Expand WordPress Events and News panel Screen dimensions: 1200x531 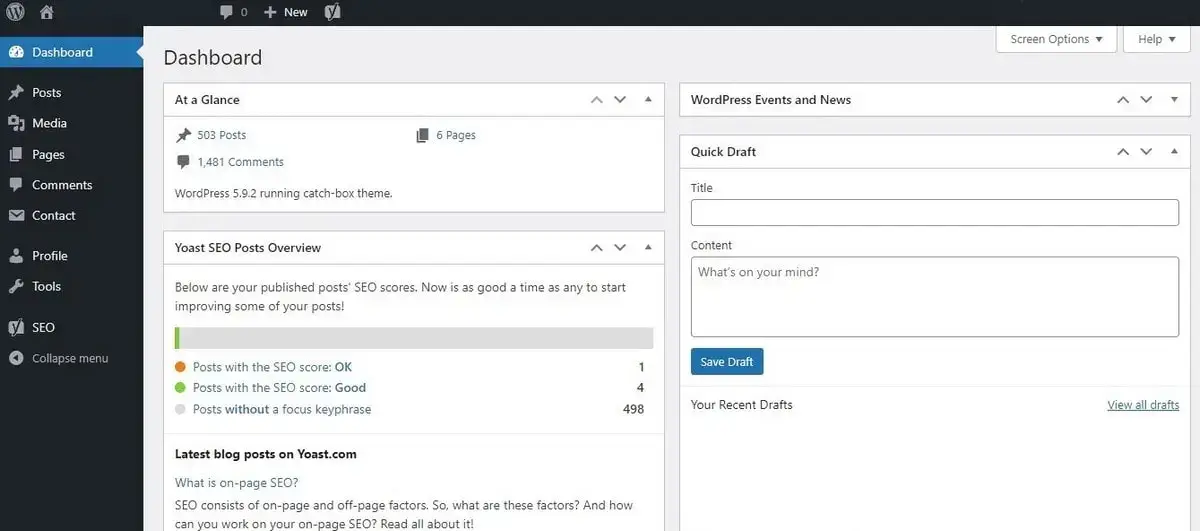tap(1173, 100)
